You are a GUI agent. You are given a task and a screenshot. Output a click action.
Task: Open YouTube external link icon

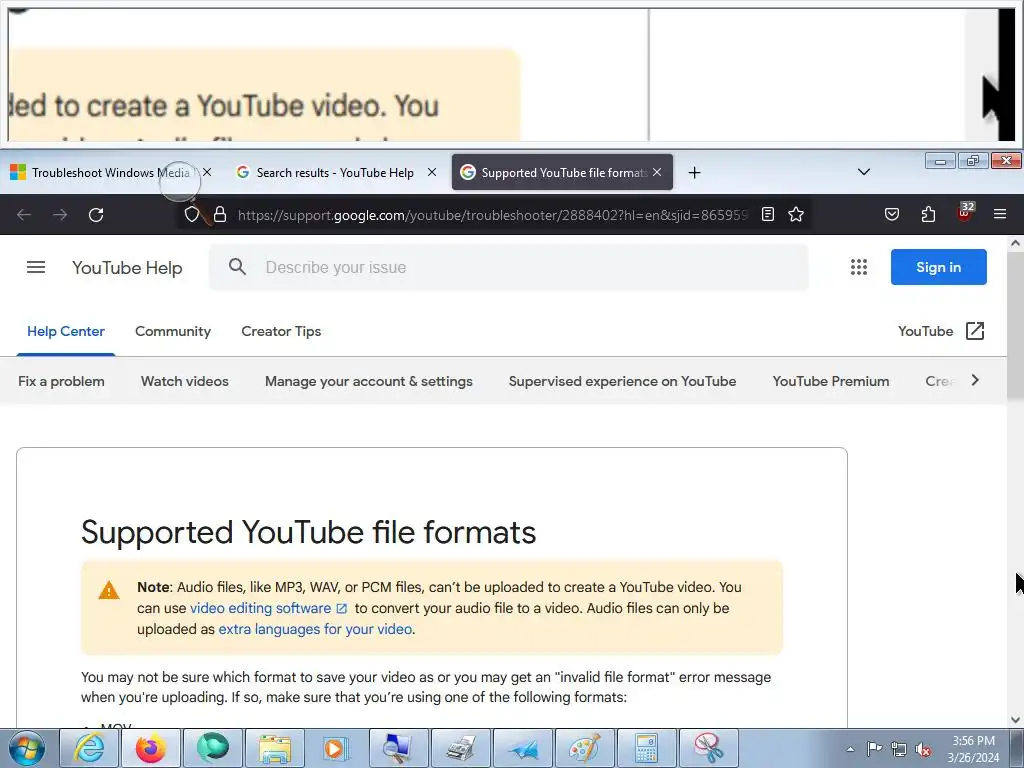pos(974,331)
